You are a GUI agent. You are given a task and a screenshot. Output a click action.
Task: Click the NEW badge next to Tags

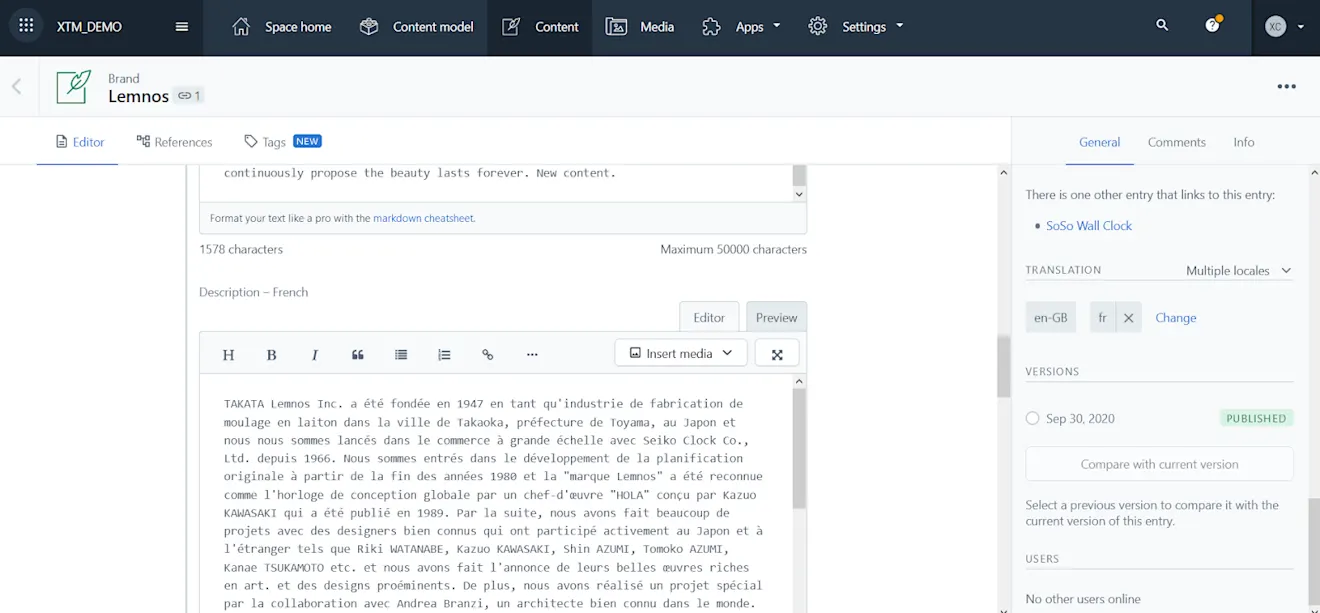pos(307,141)
